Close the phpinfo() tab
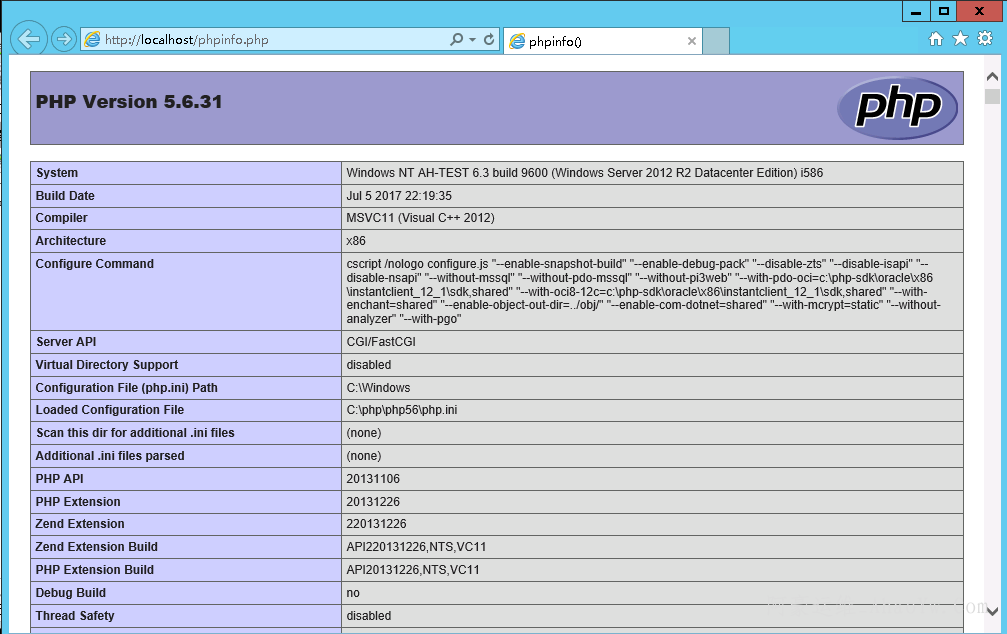Viewport: 1007px width, 634px height. pos(692,41)
